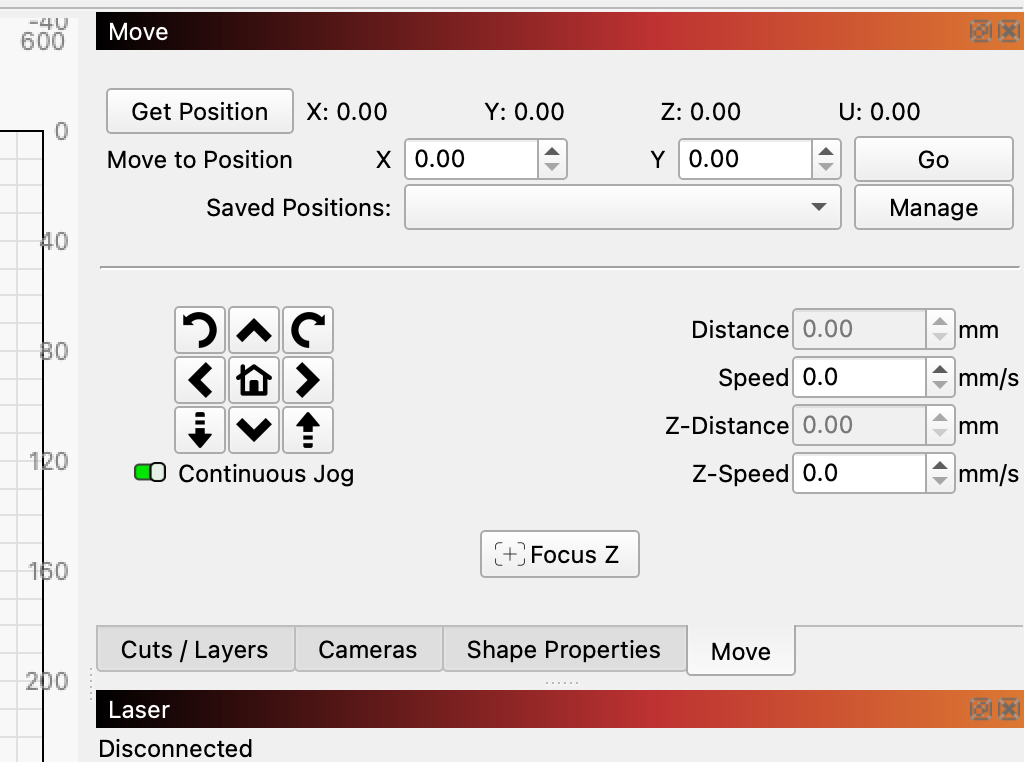Viewport: 1024px width, 762px height.
Task: Decrease the Move to Position Y value with the stepper
Action: [x=825, y=168]
